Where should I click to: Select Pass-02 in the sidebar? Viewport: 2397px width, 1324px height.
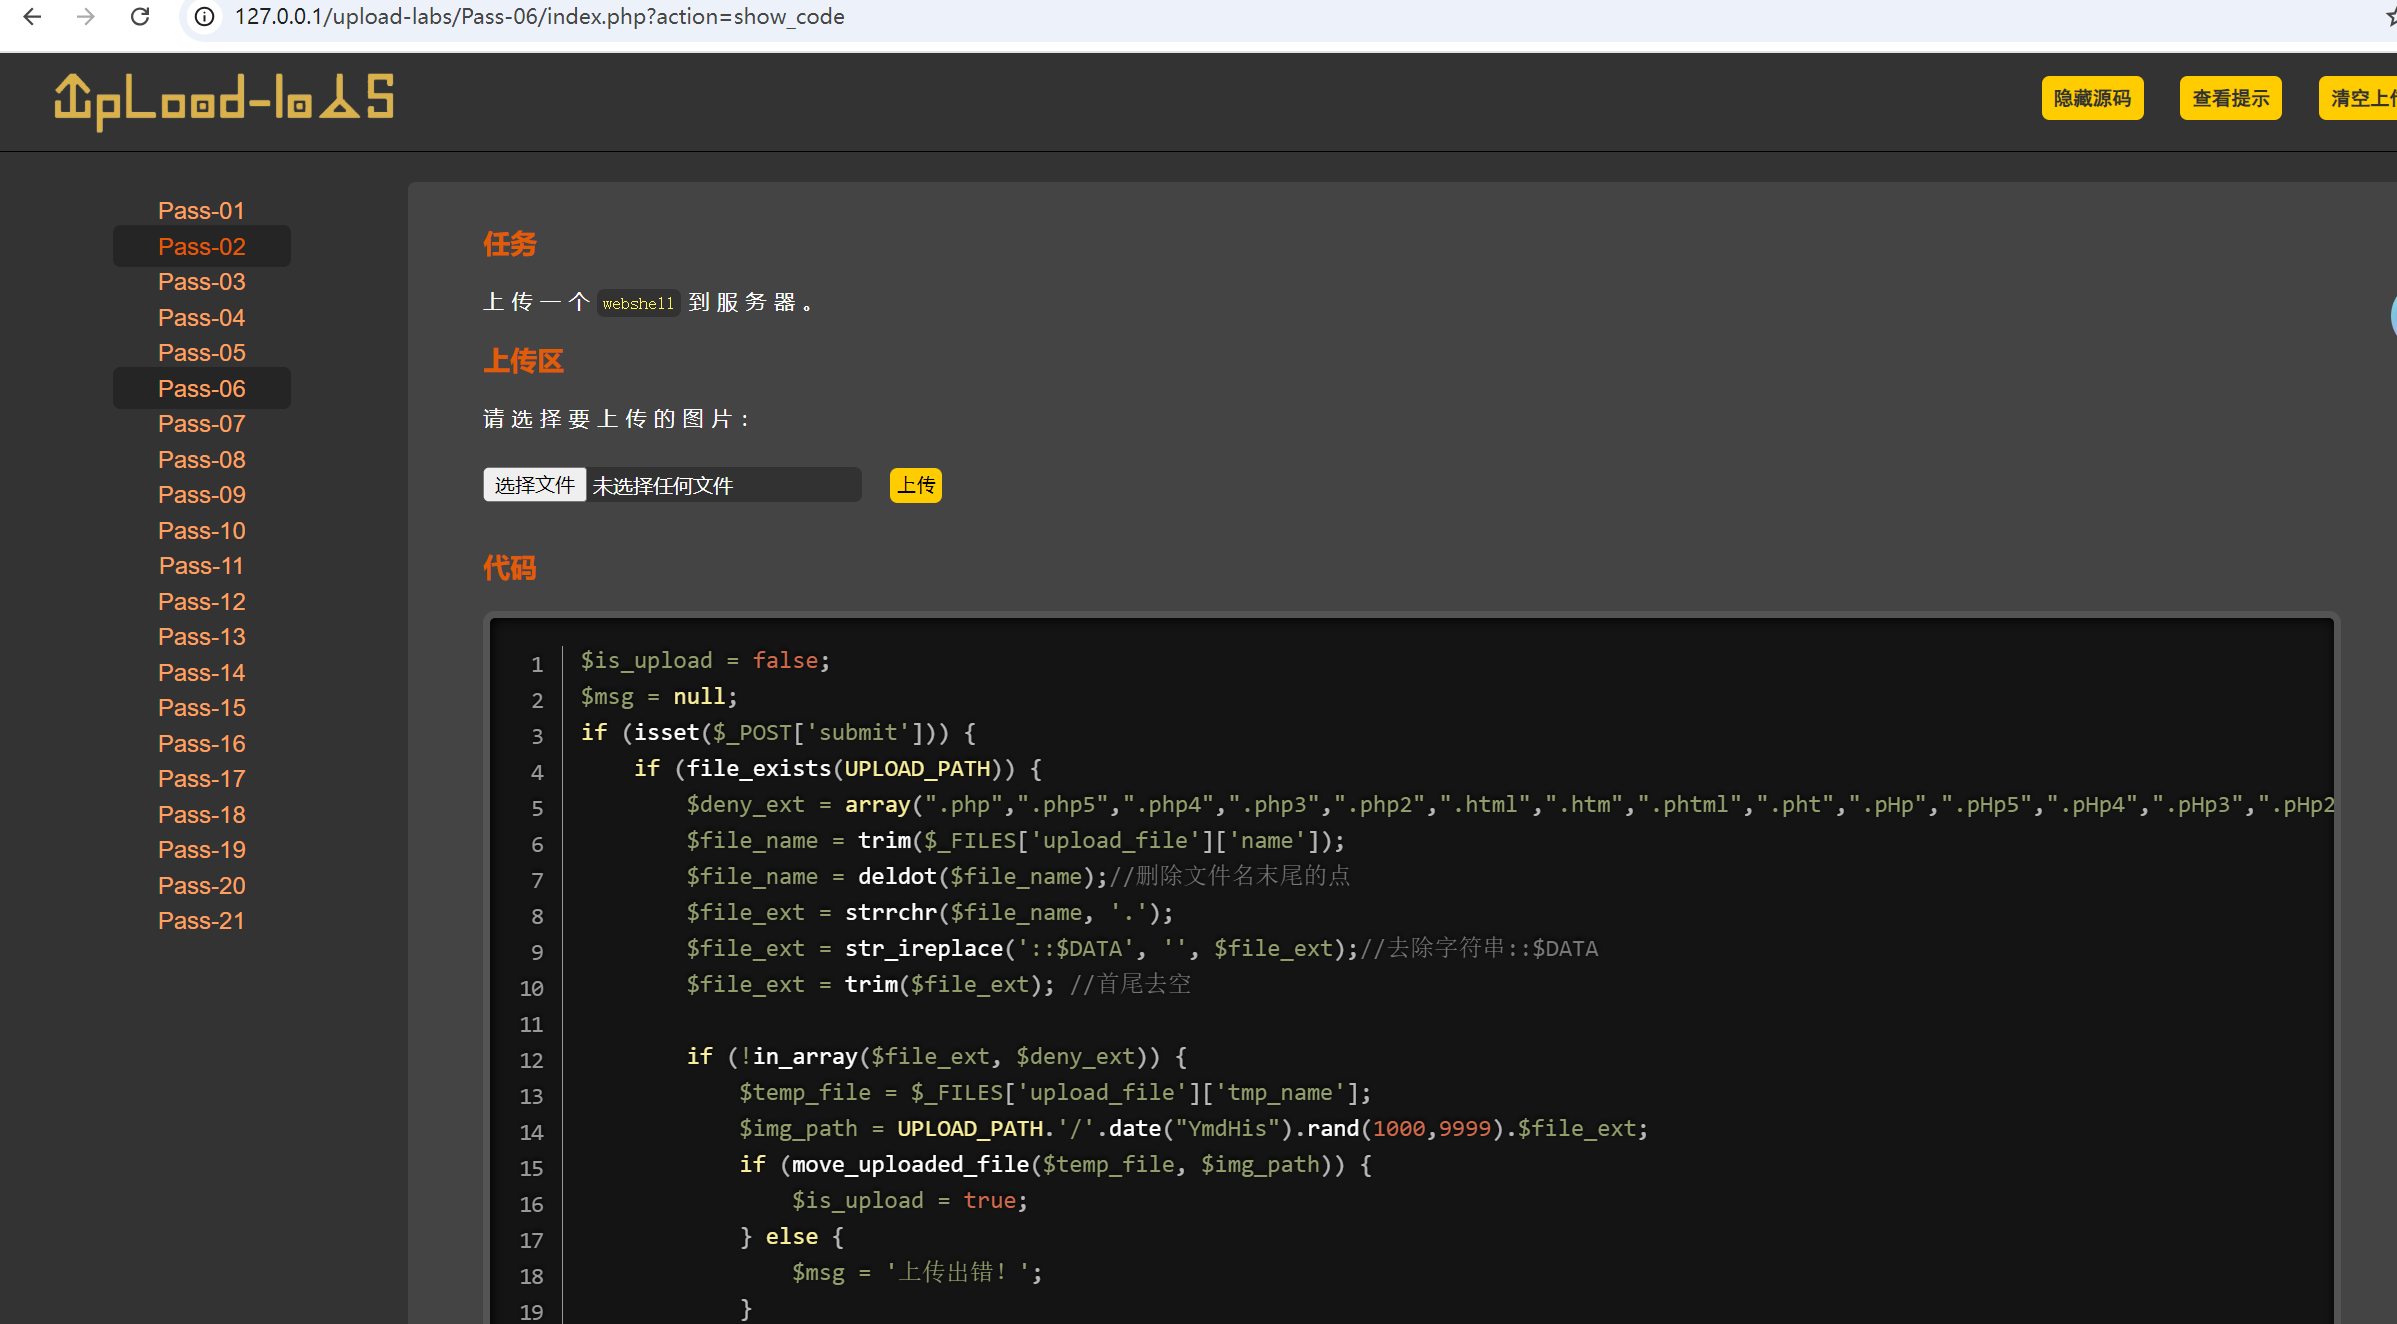pyautogui.click(x=201, y=246)
